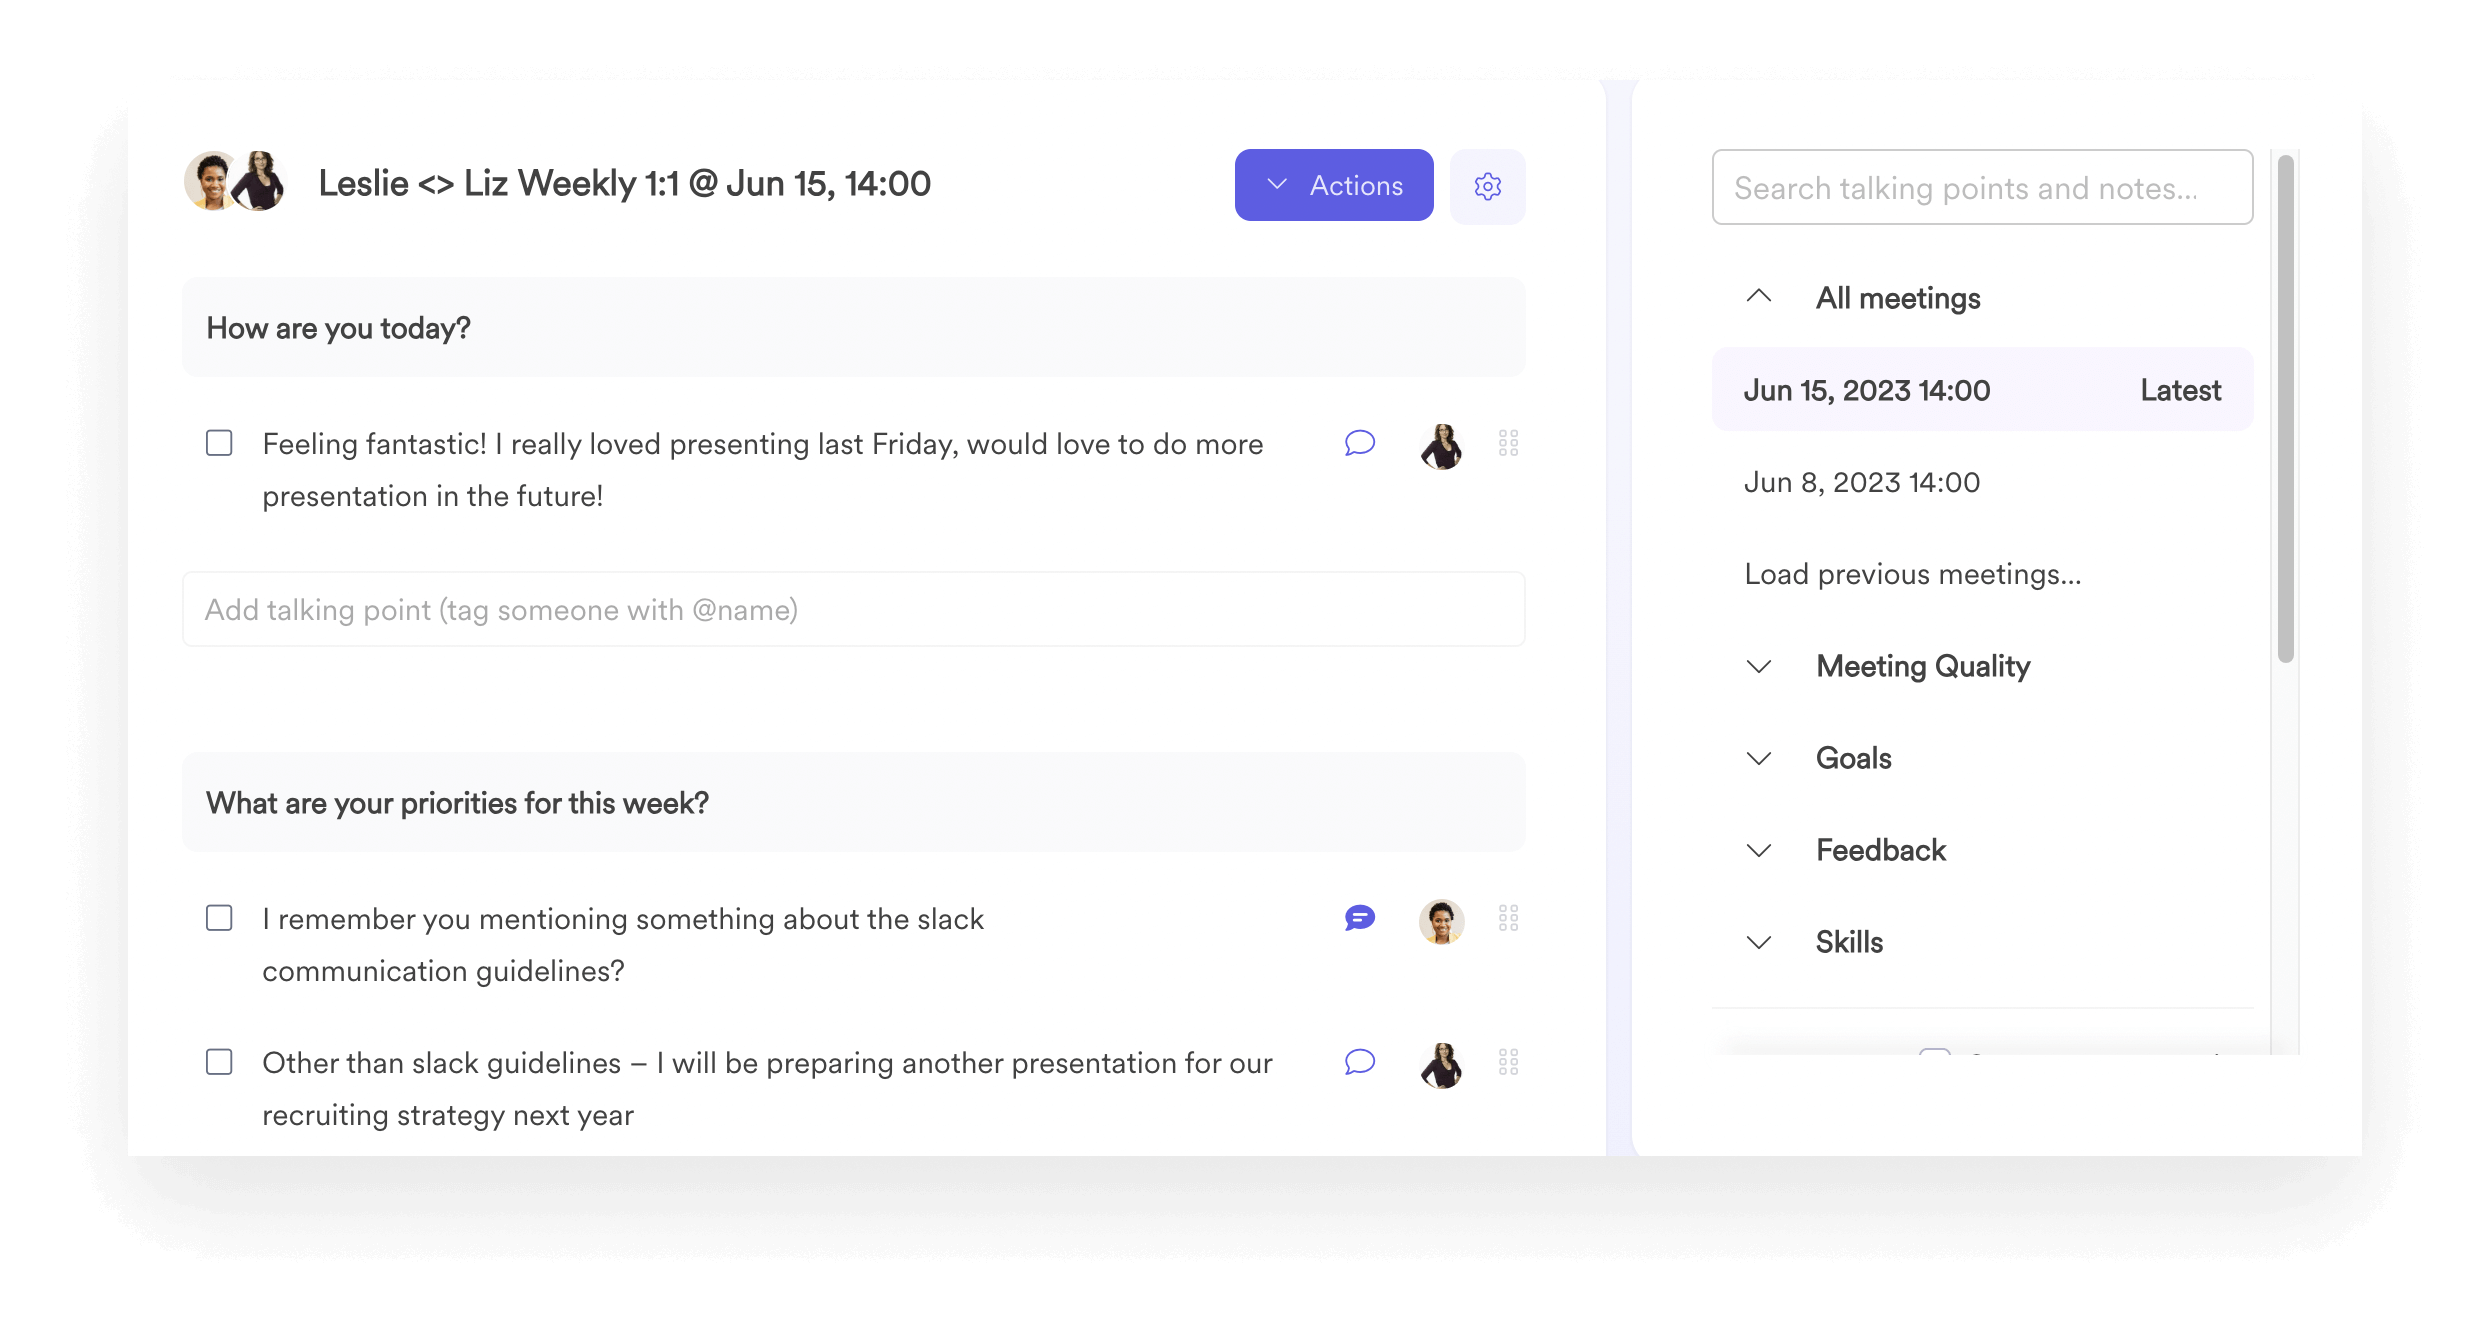Expand the Goals section
Screen dimensions: 2490x1332
pos(1757,757)
